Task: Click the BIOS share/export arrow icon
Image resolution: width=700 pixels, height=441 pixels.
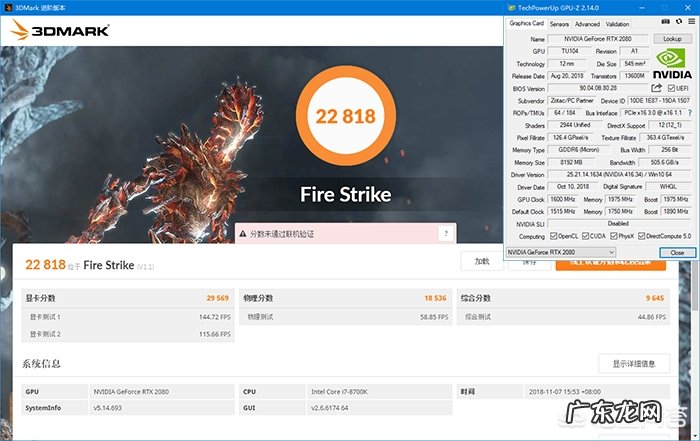Action: 656,88
